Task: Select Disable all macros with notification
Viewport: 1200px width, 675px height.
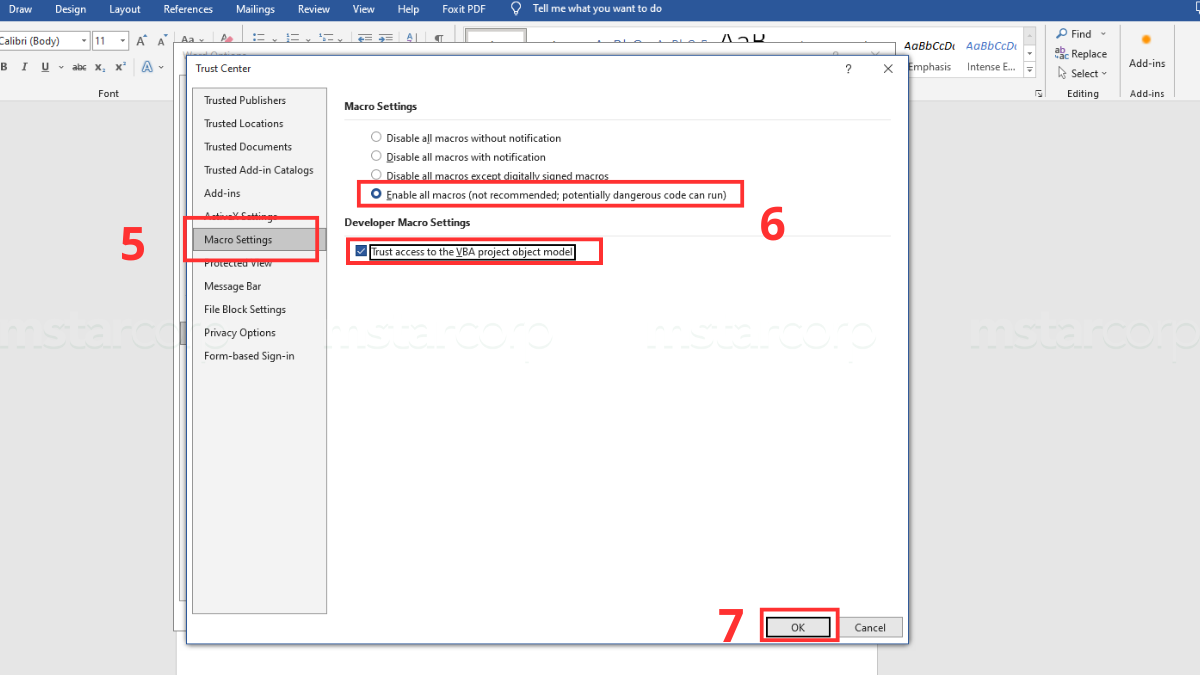Action: 376,157
